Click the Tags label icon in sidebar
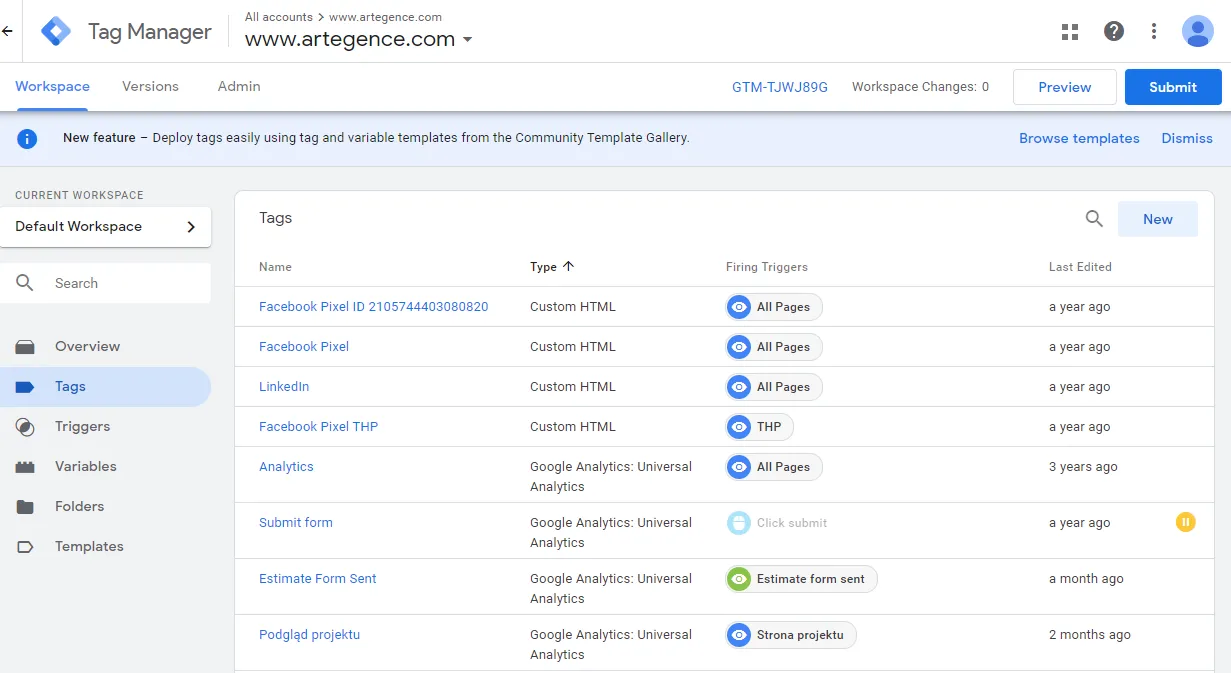Viewport: 1231px width, 673px height. 25,387
